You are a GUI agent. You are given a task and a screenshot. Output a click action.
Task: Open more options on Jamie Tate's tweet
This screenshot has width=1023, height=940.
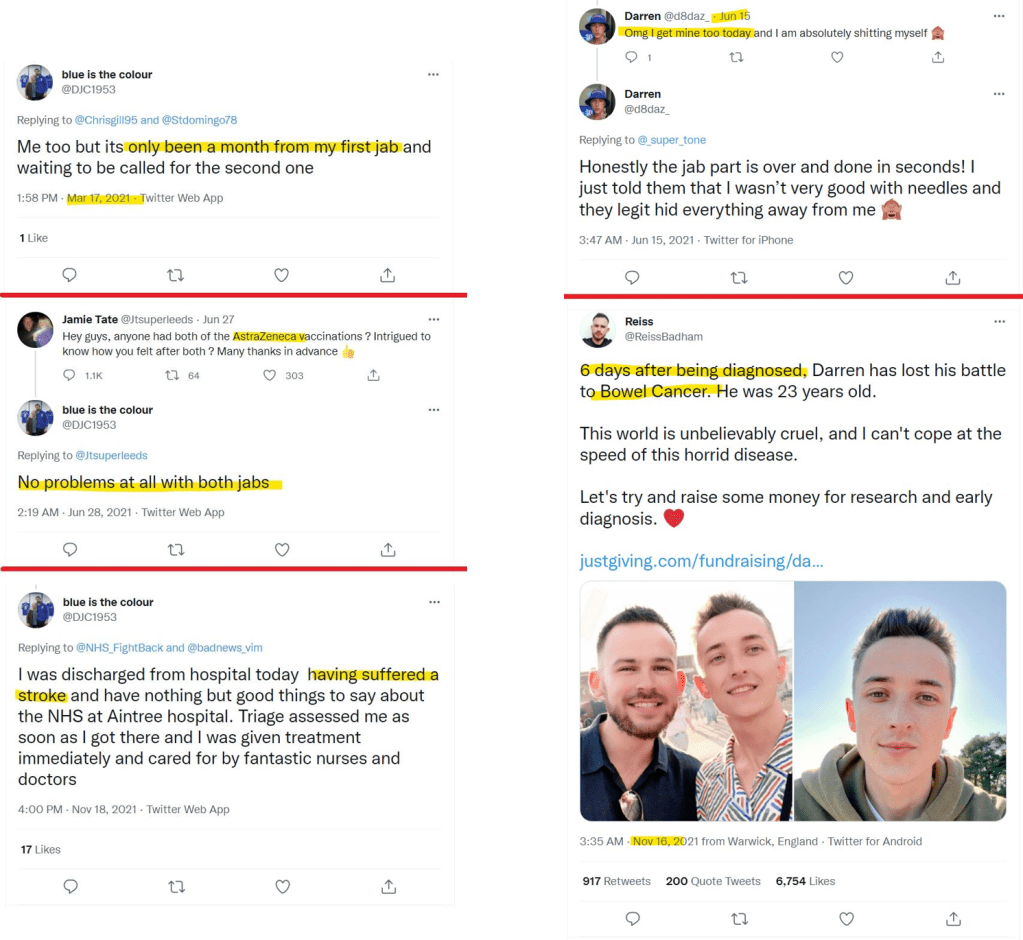pos(434,320)
